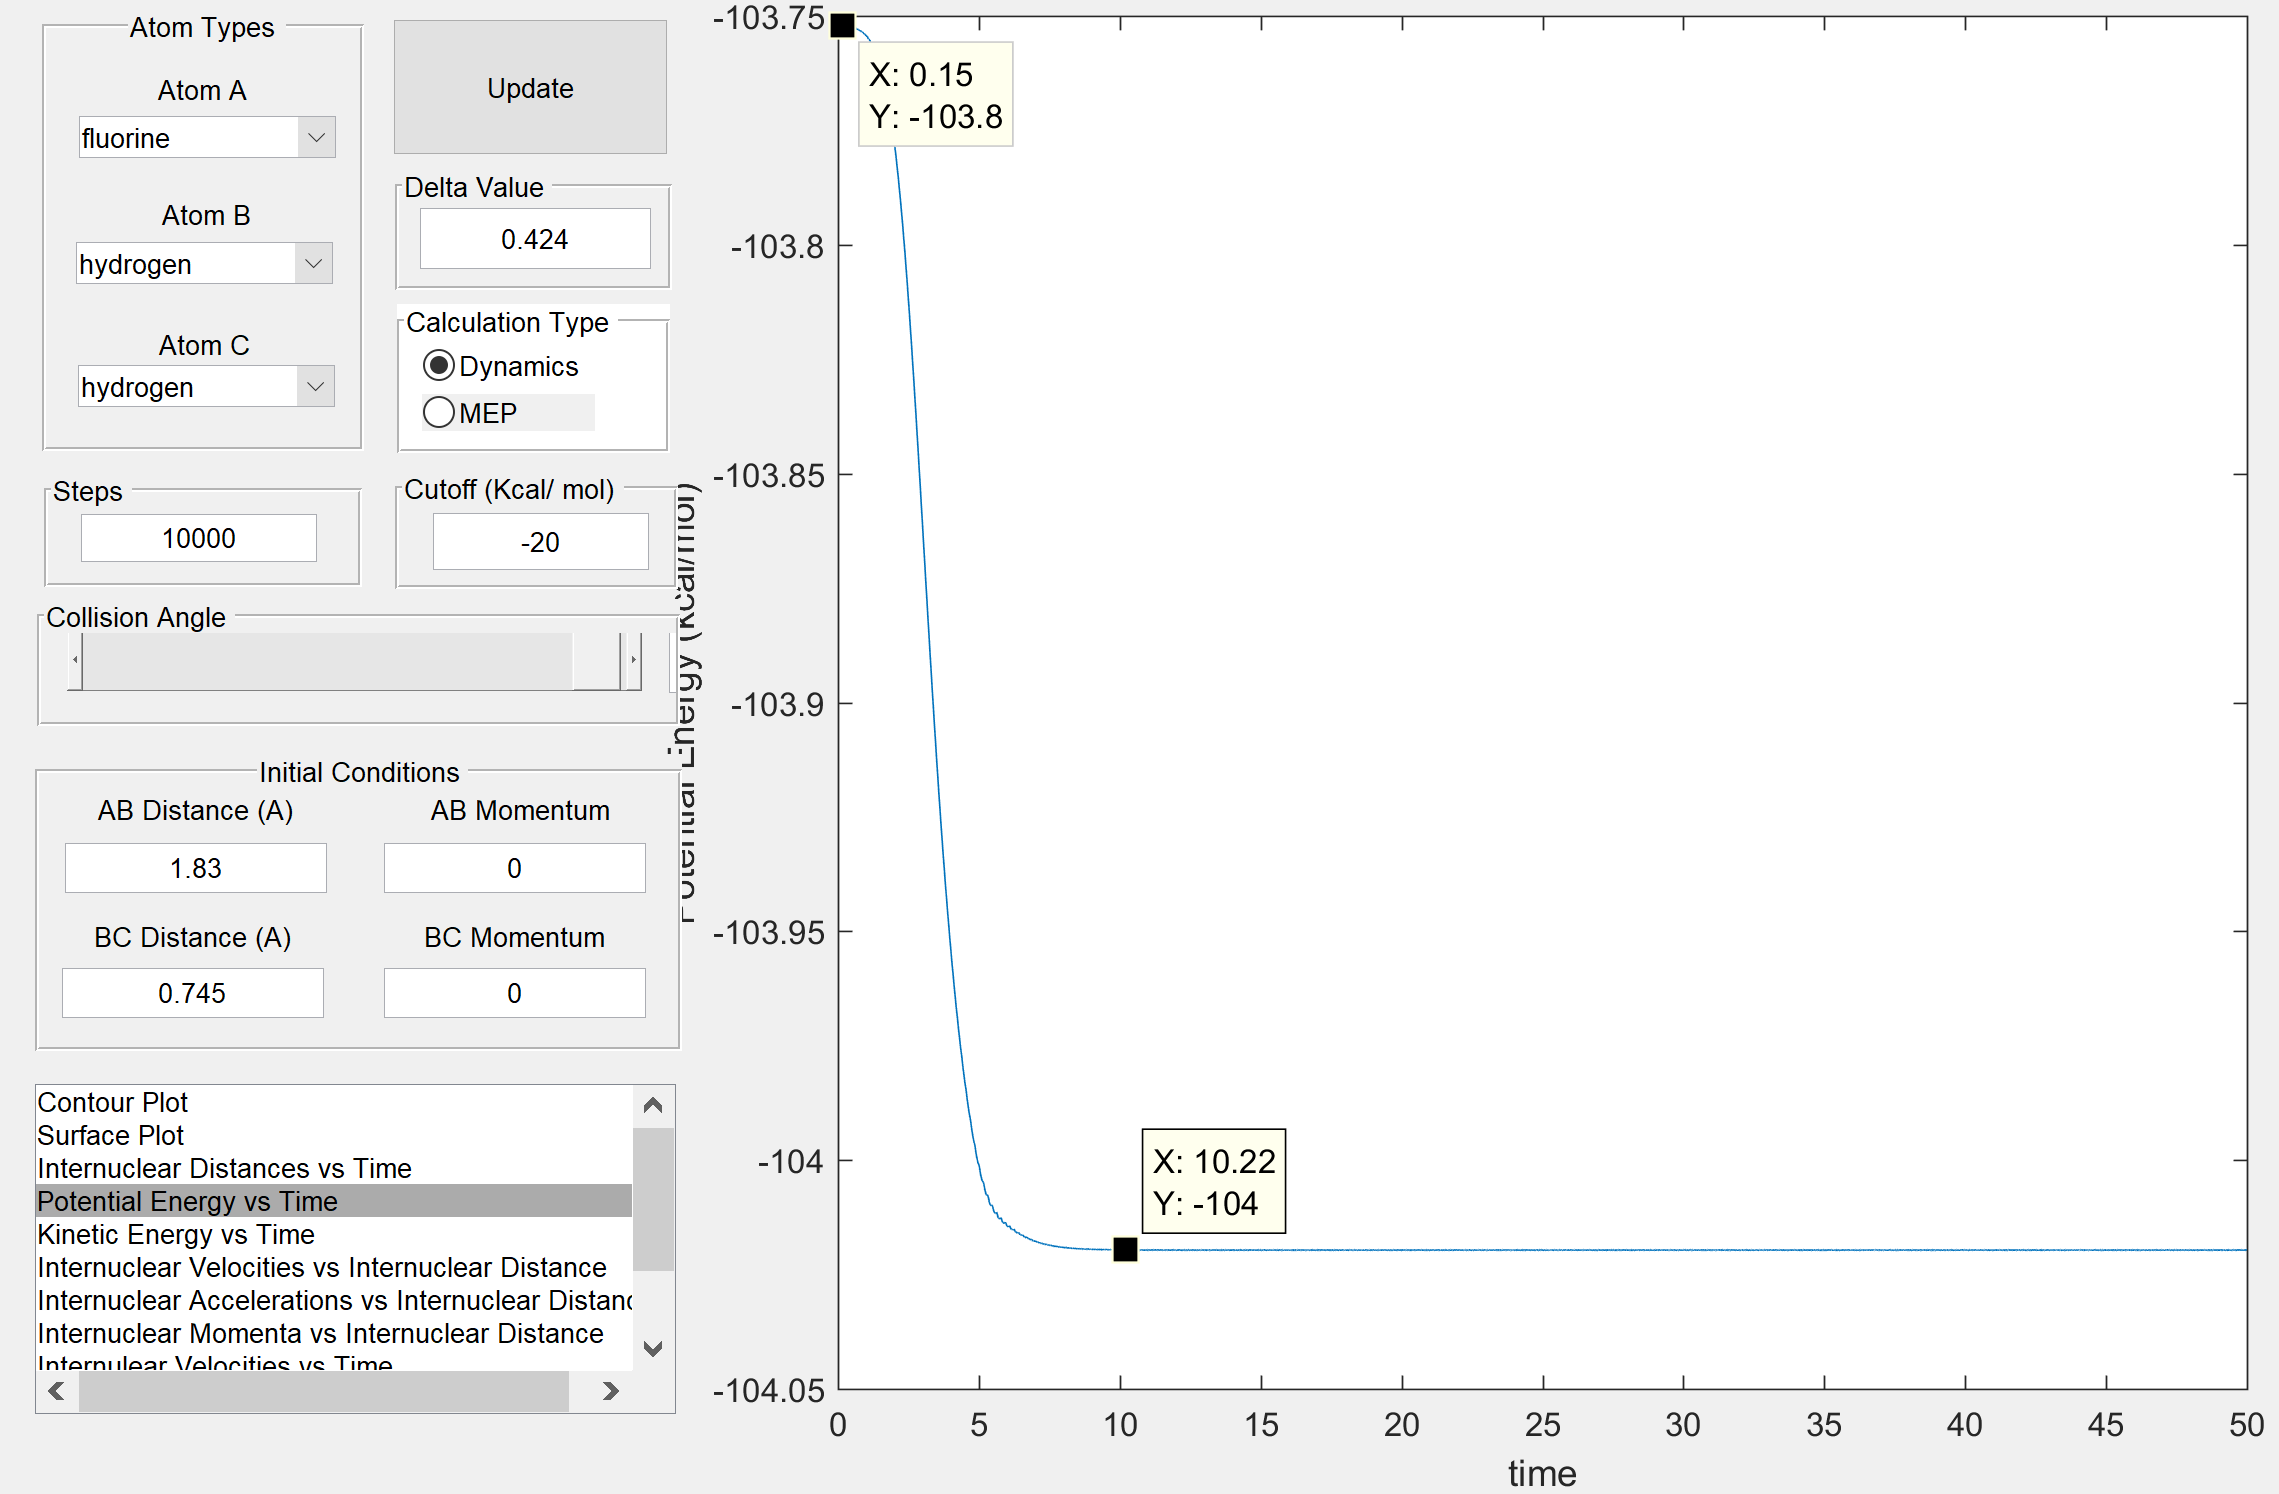Click the data cursor marker at X 0.15
The image size is (2279, 1494).
click(x=843, y=26)
